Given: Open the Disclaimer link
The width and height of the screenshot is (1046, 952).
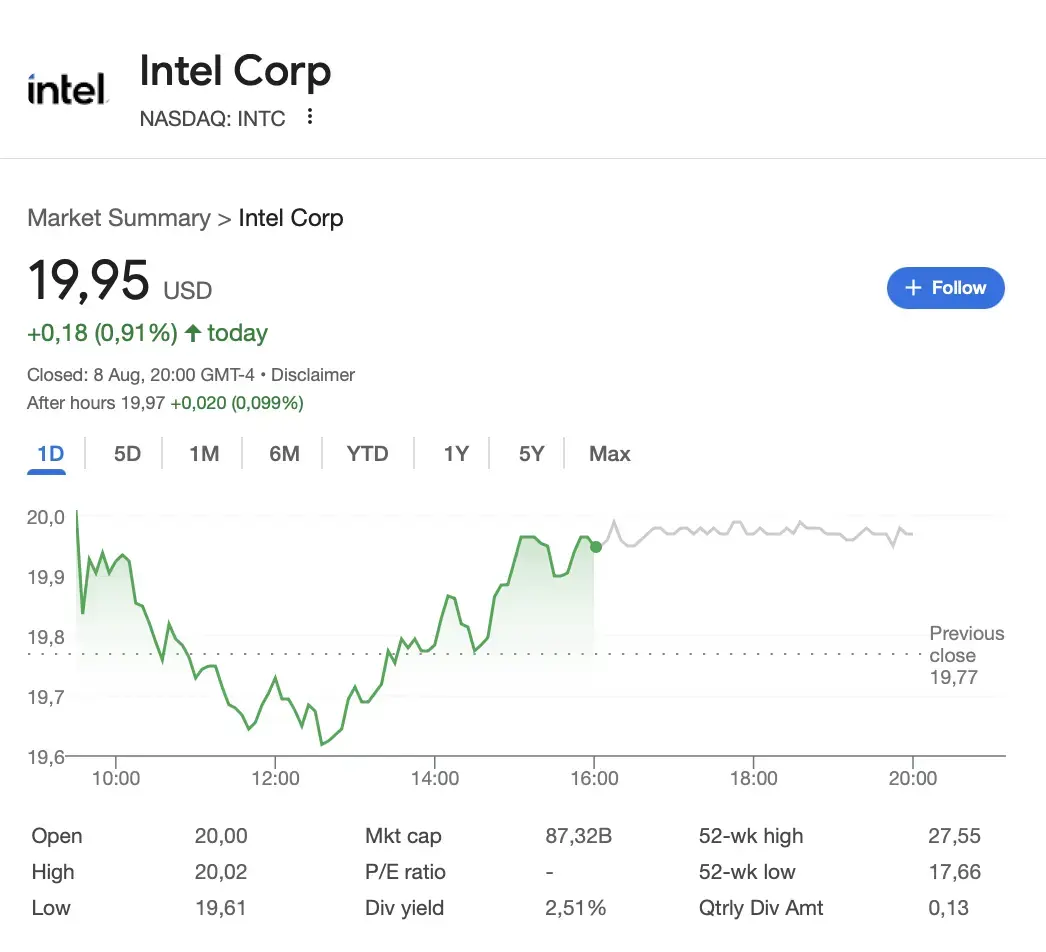Looking at the screenshot, I should click(313, 374).
